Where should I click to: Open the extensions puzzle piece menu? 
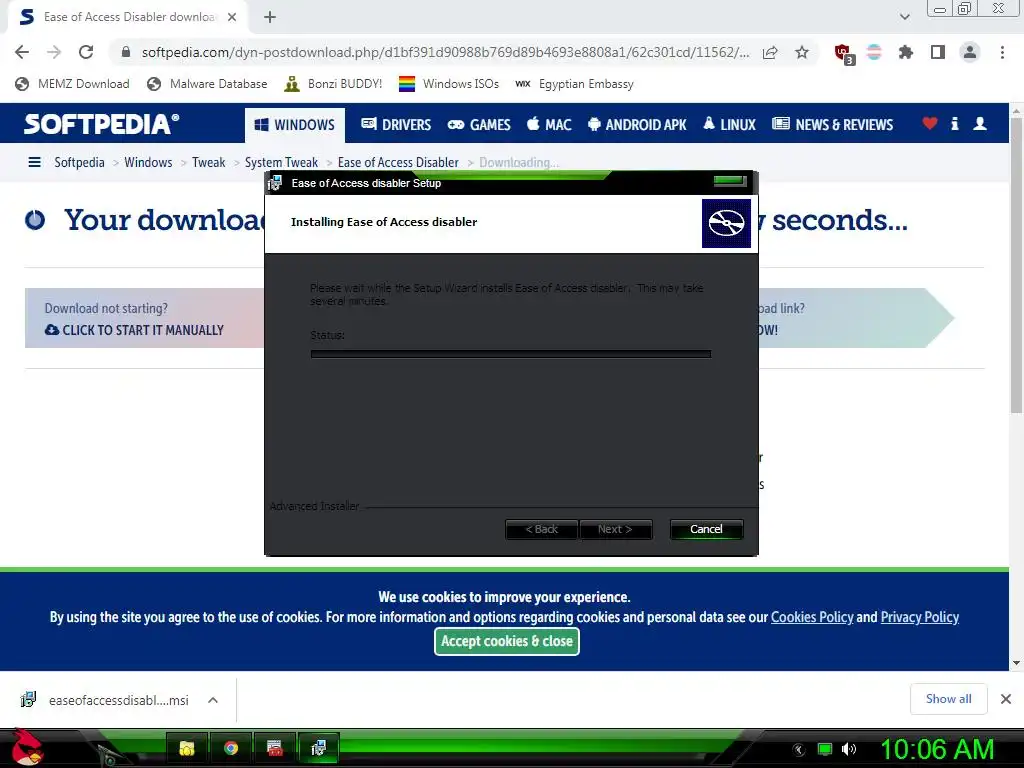click(x=906, y=52)
